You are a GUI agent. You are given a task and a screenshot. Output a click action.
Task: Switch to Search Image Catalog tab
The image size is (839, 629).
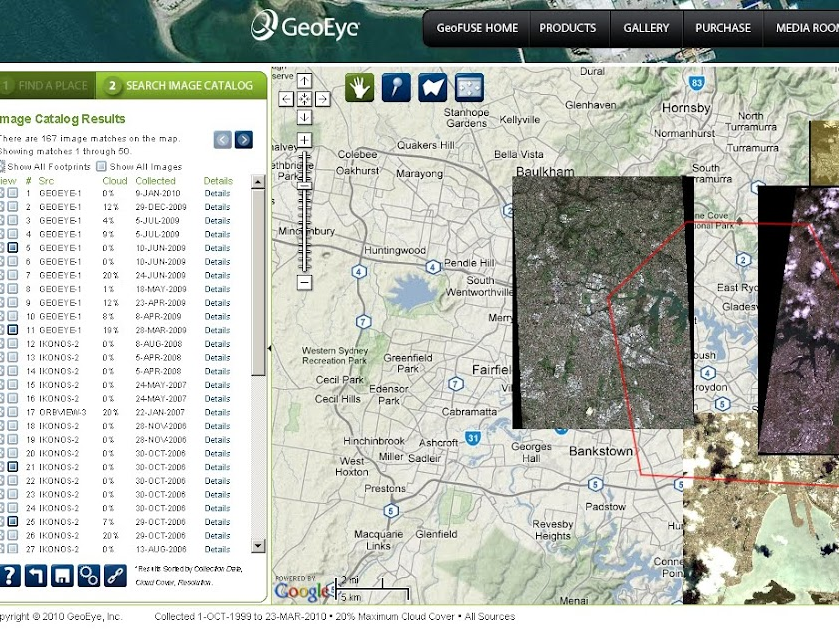181,86
